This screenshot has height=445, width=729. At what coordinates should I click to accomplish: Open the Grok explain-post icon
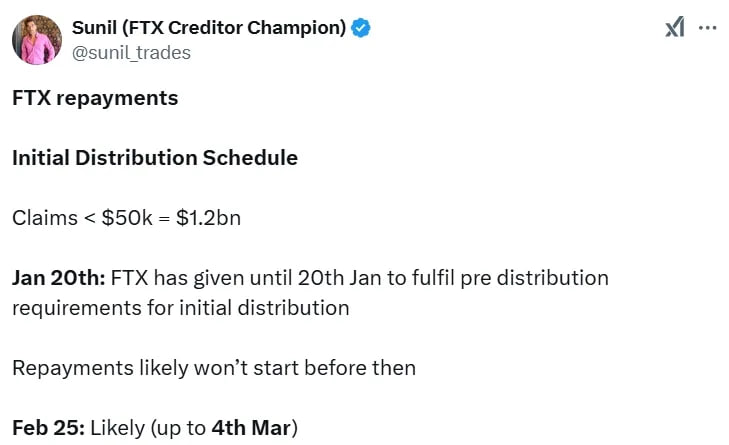pos(675,27)
